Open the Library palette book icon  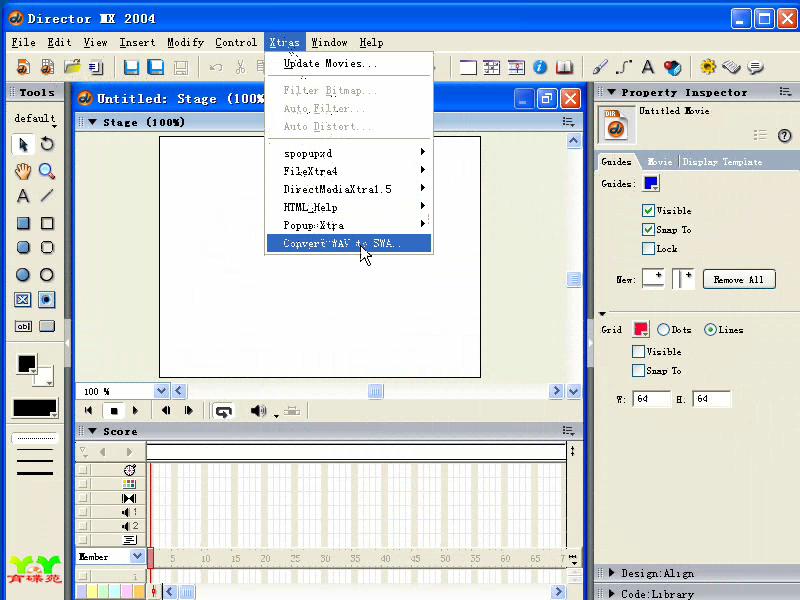[564, 67]
